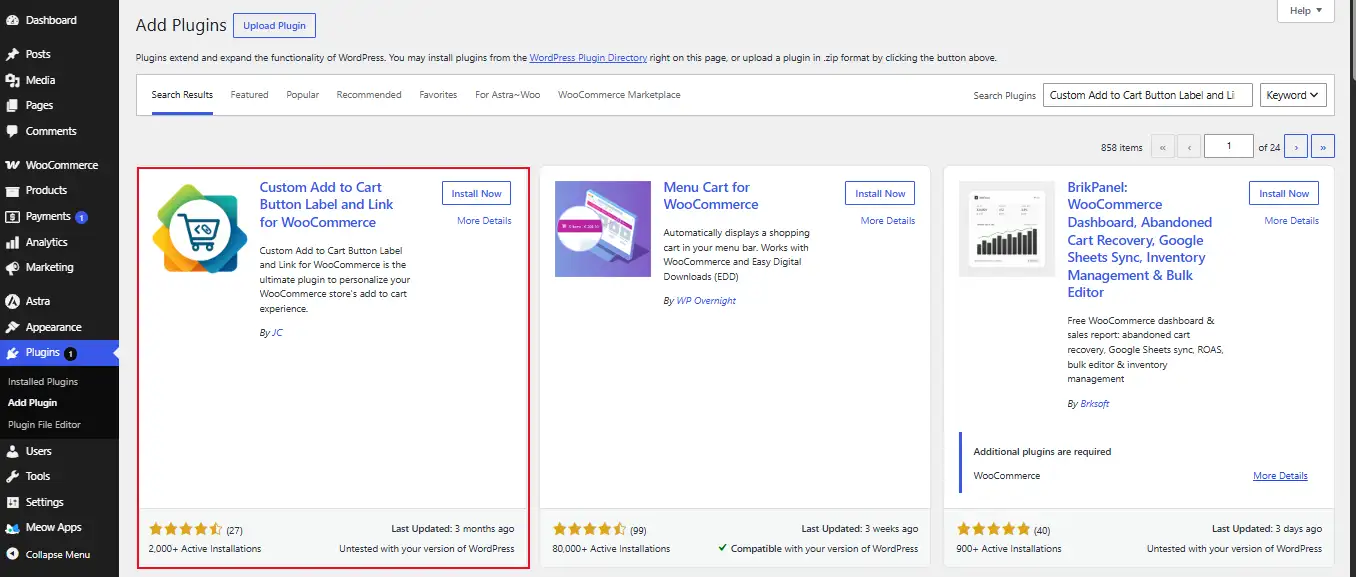
Task: Click the Pages icon in sidebar
Action: click(13, 105)
